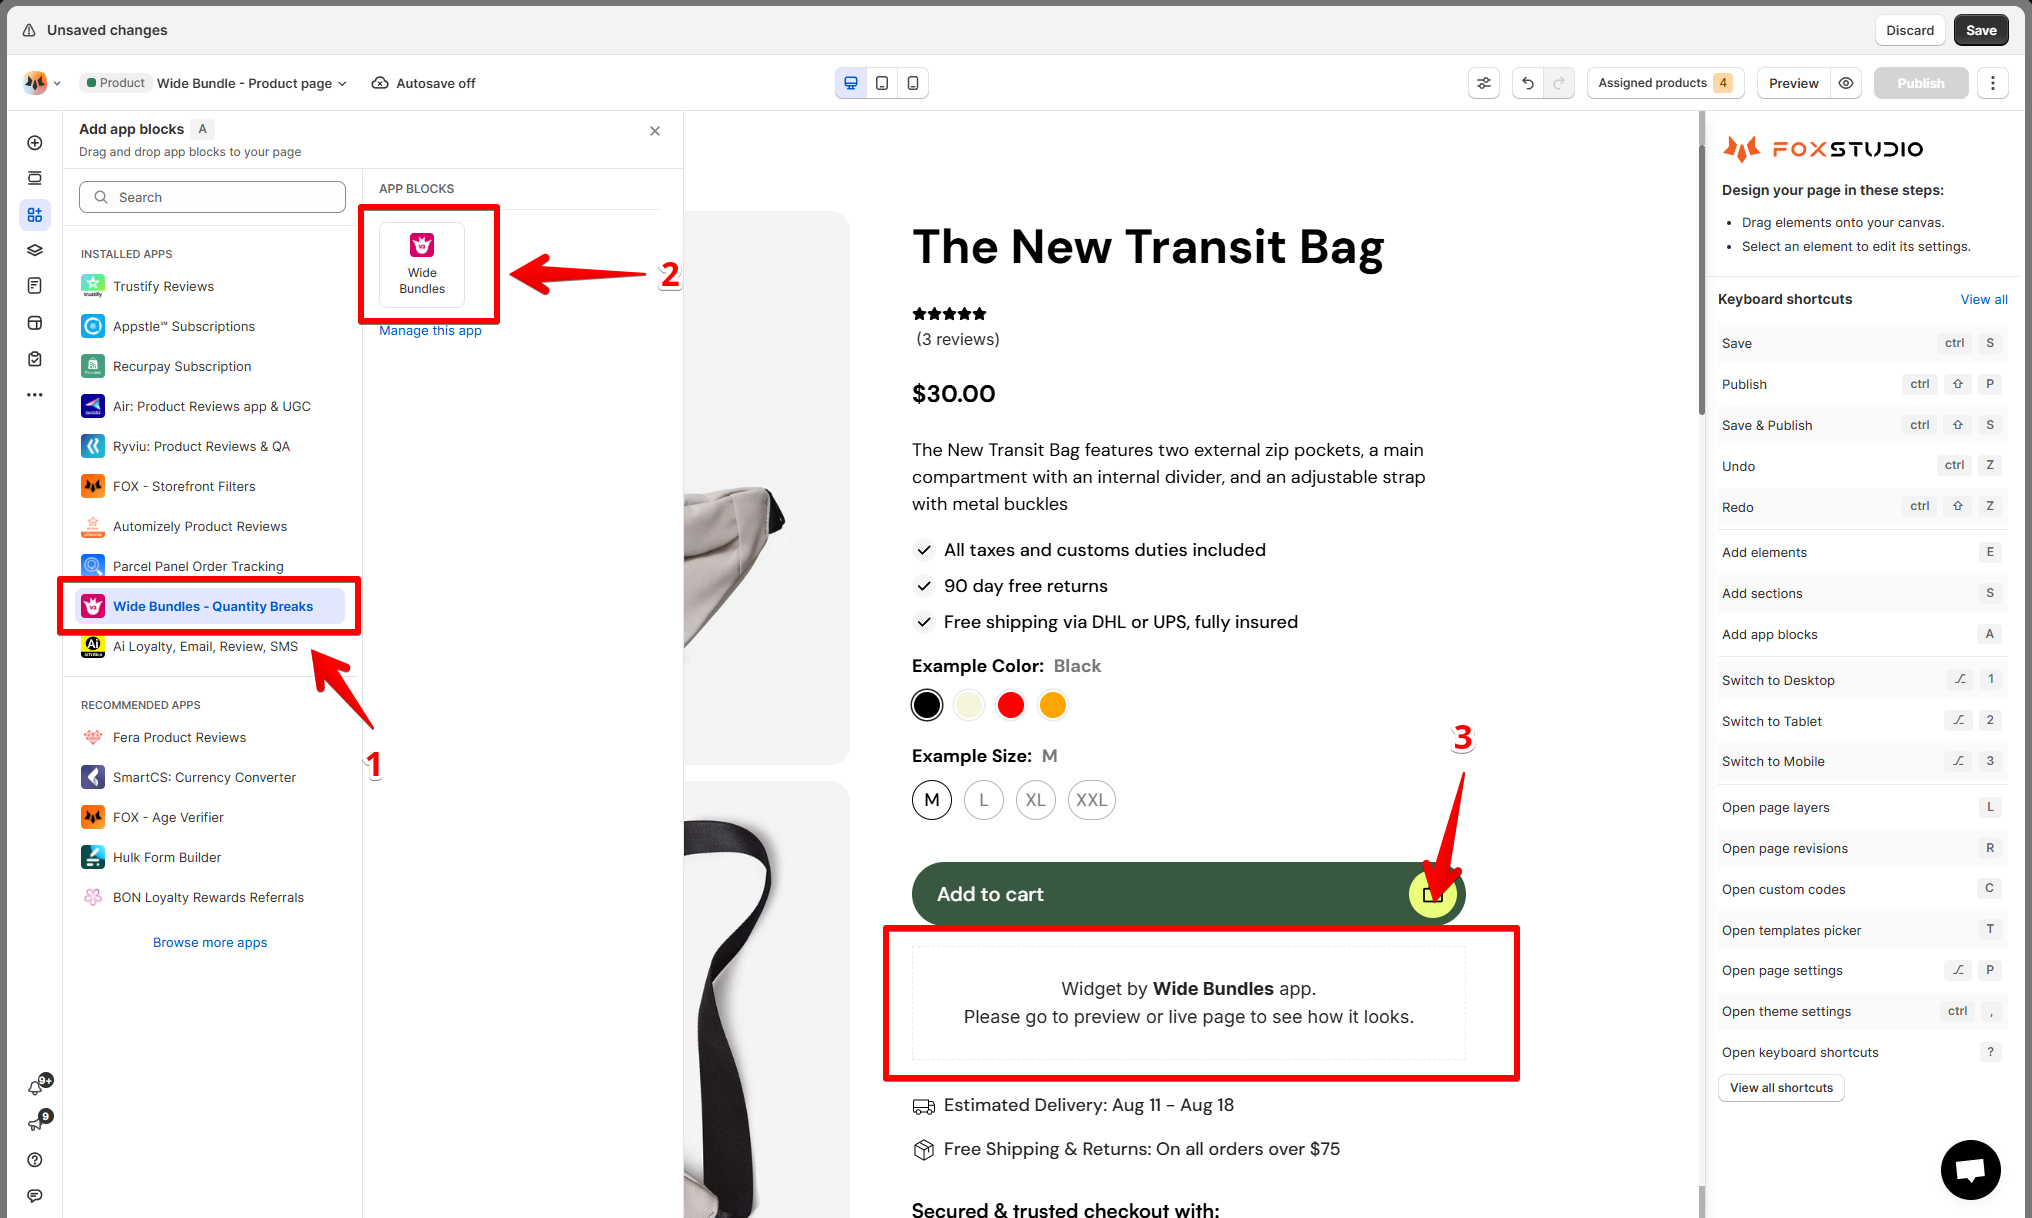Choose the red color swatch
This screenshot has width=2032, height=1218.
(1011, 705)
